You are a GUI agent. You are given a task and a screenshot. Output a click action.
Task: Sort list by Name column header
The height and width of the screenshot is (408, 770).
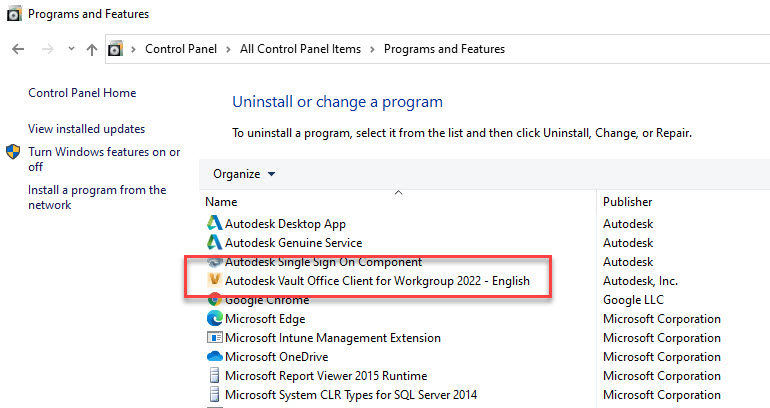point(221,202)
